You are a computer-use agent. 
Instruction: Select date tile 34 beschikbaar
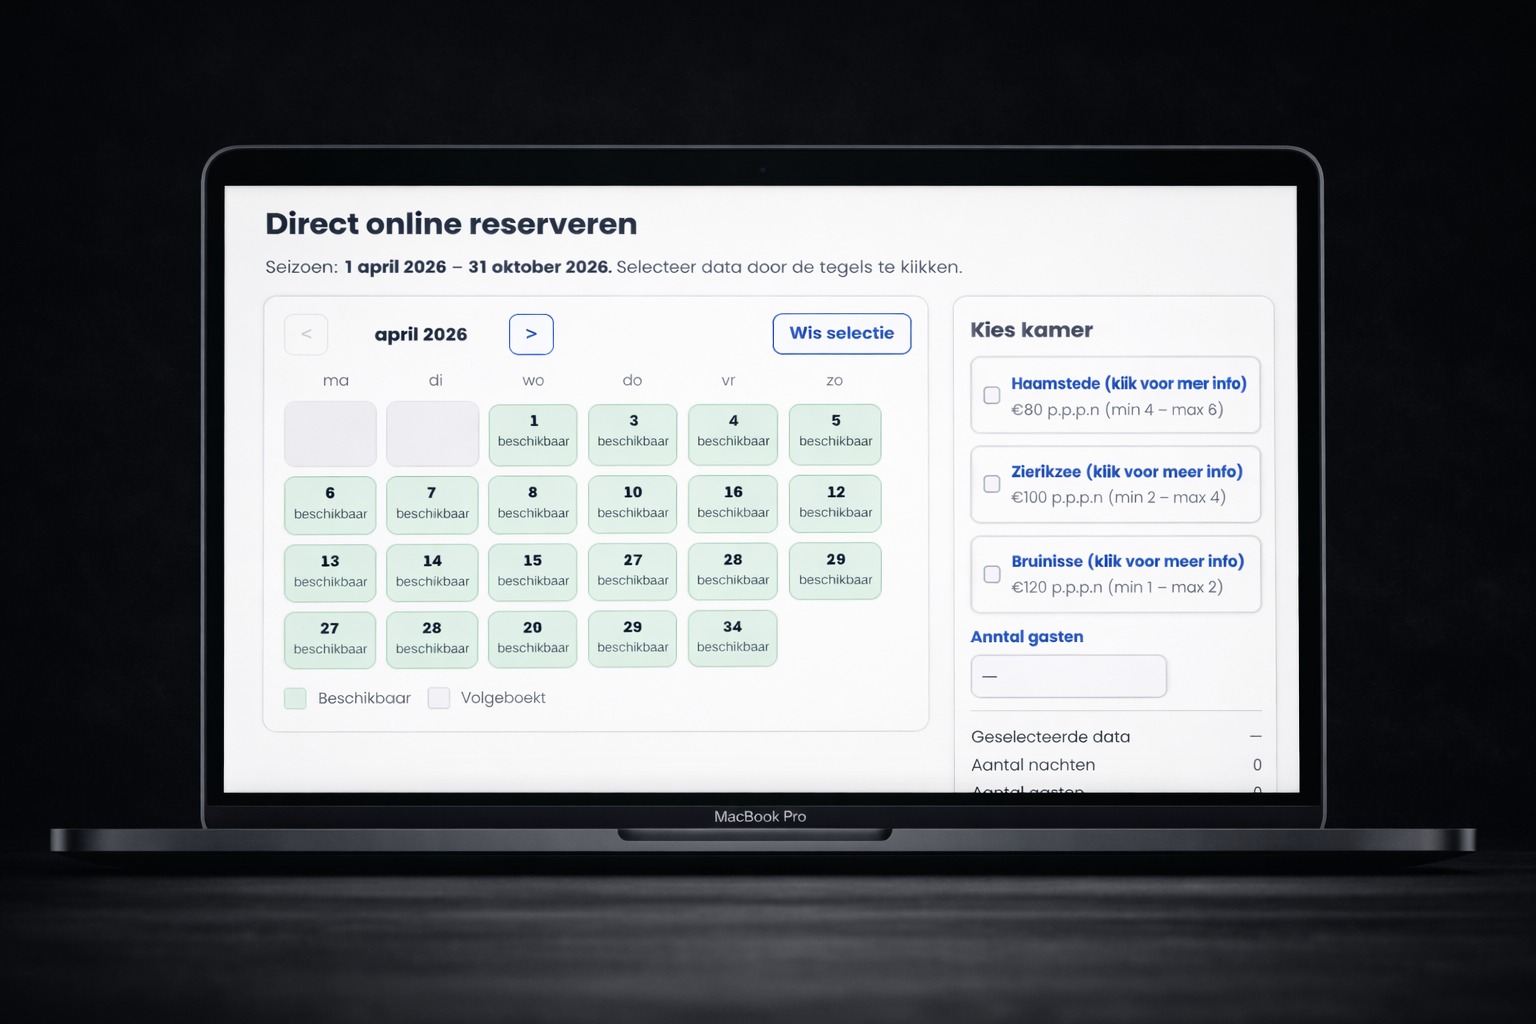pyautogui.click(x=733, y=638)
